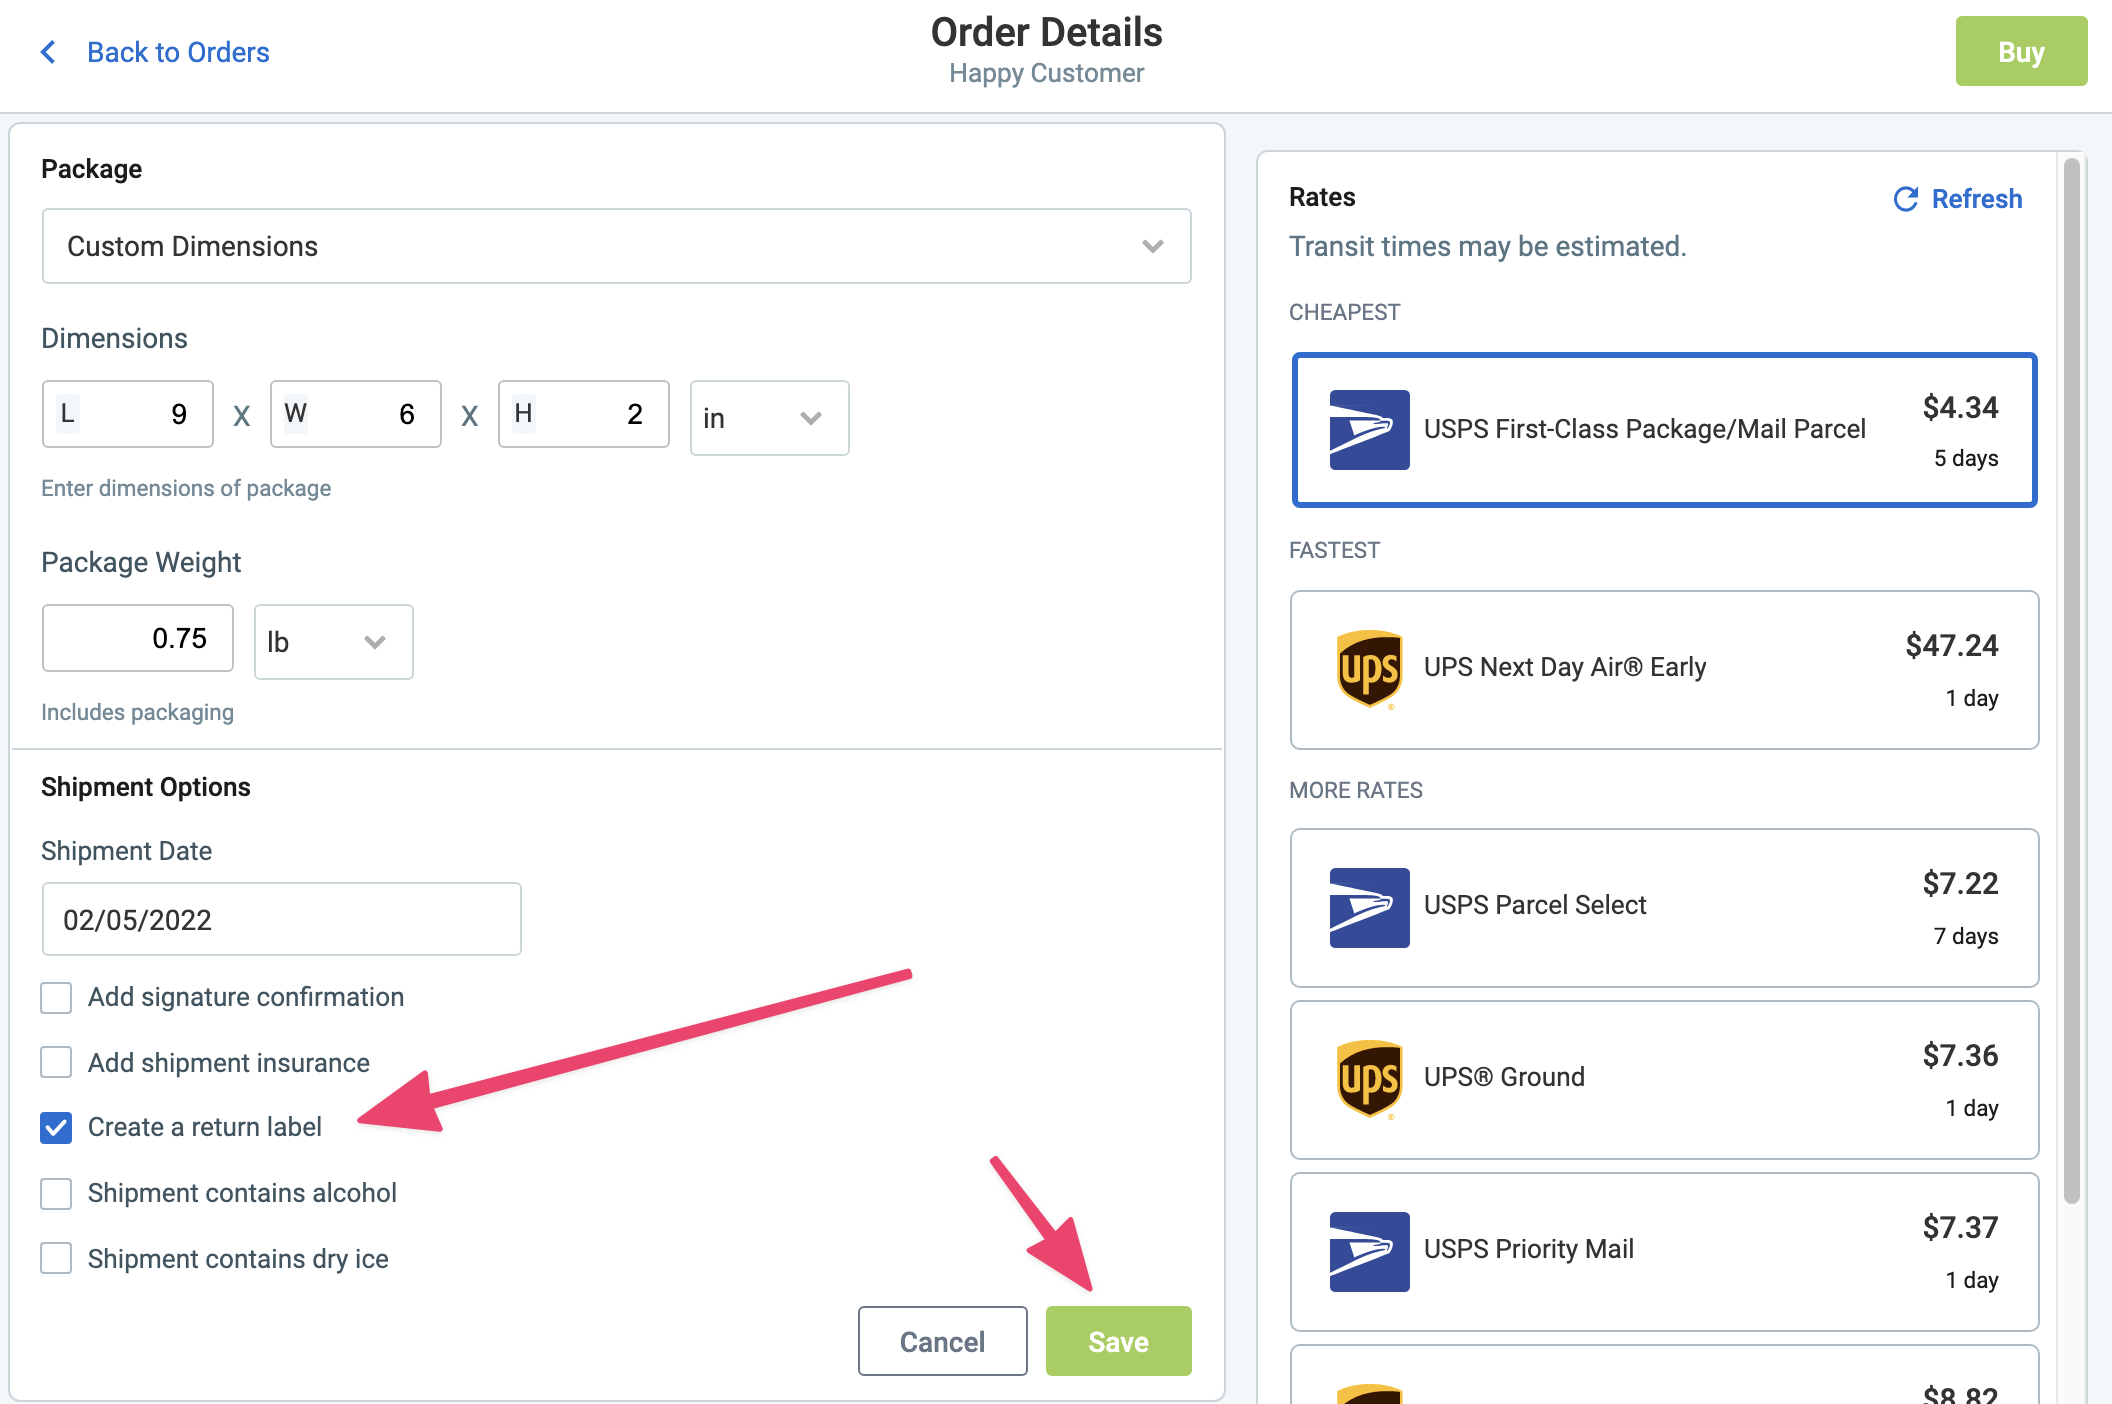Click the UPS logo on Next Day Air
The image size is (2112, 1404).
coord(1369,669)
